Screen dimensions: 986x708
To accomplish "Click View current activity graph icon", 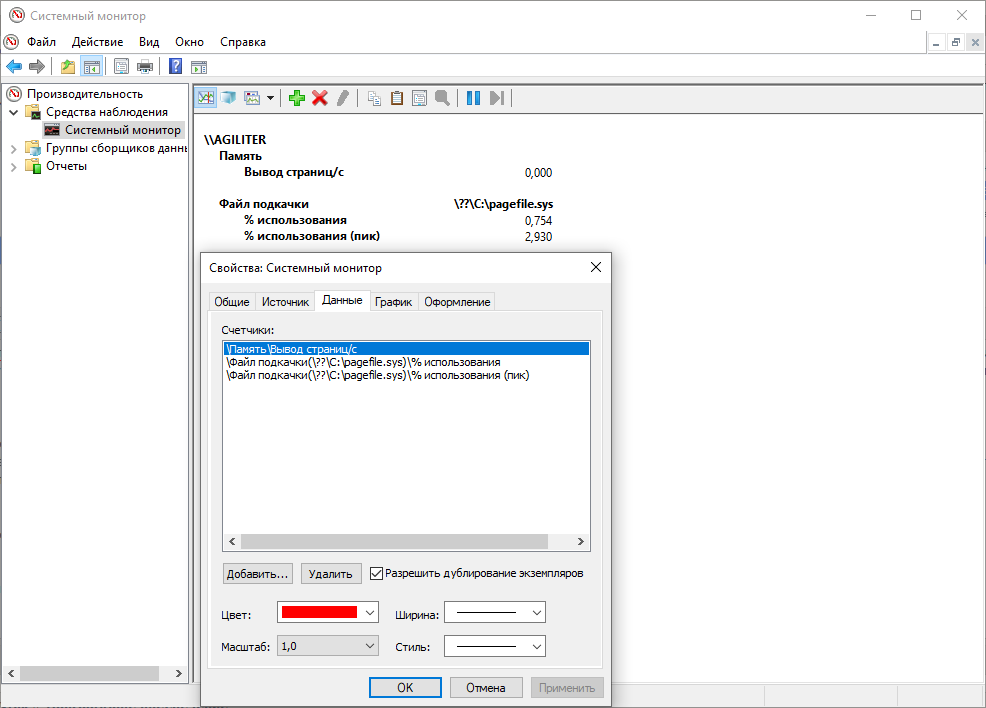I will click(206, 98).
